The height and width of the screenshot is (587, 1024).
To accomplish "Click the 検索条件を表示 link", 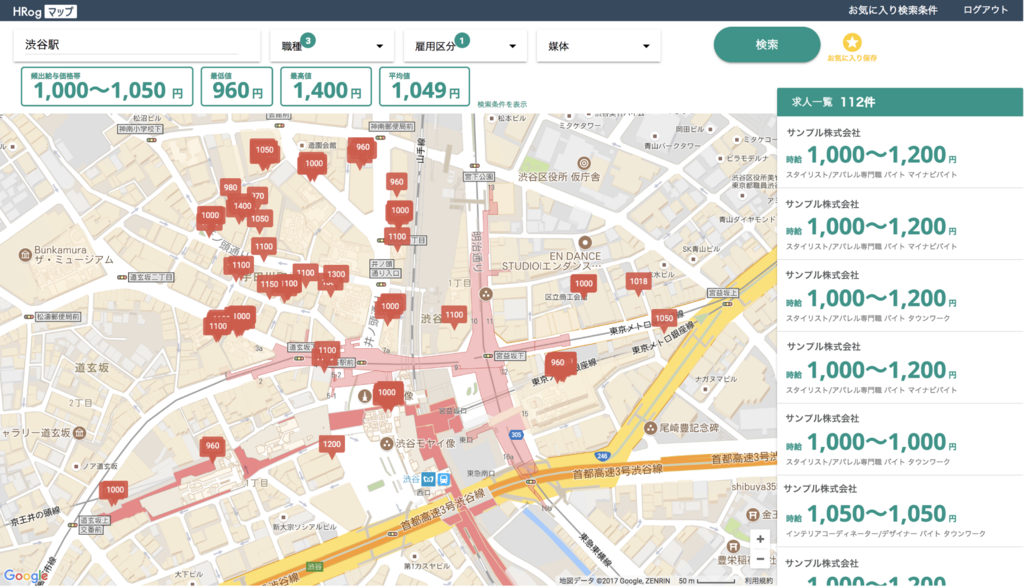I will [502, 104].
